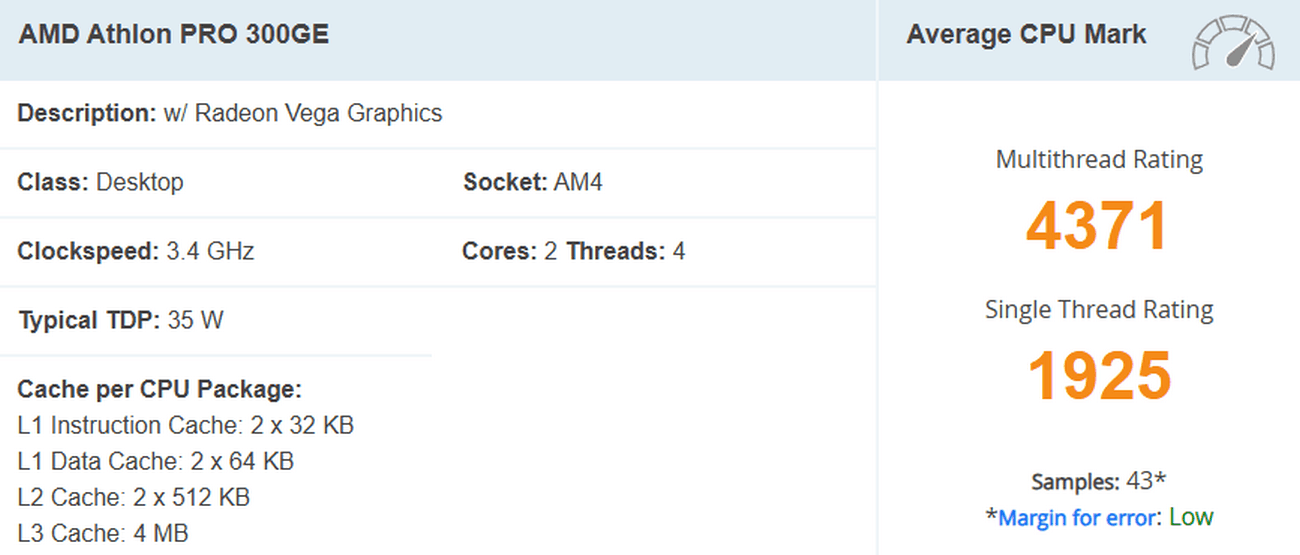Click the Samples: 43* text
This screenshot has height=555, width=1300.
click(1098, 482)
